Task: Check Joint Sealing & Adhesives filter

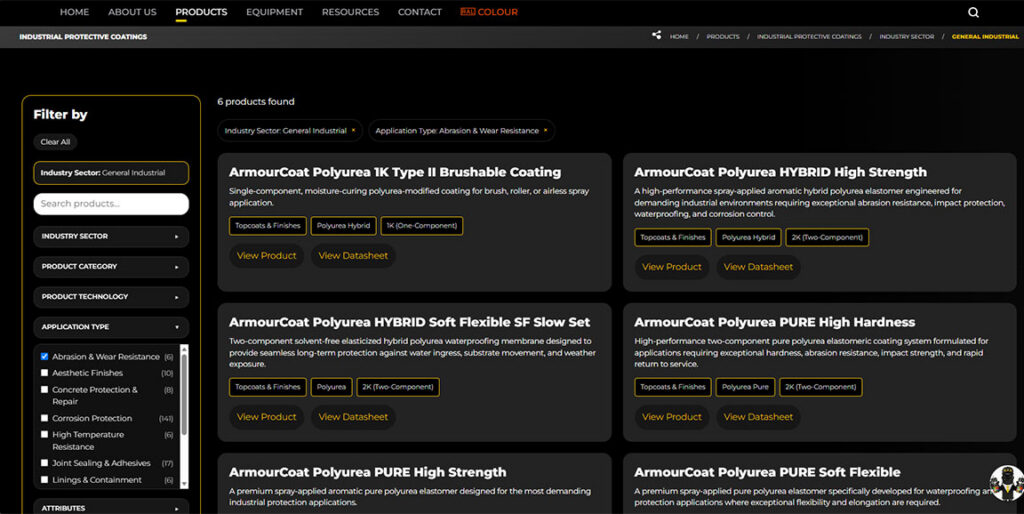Action: 44,463
